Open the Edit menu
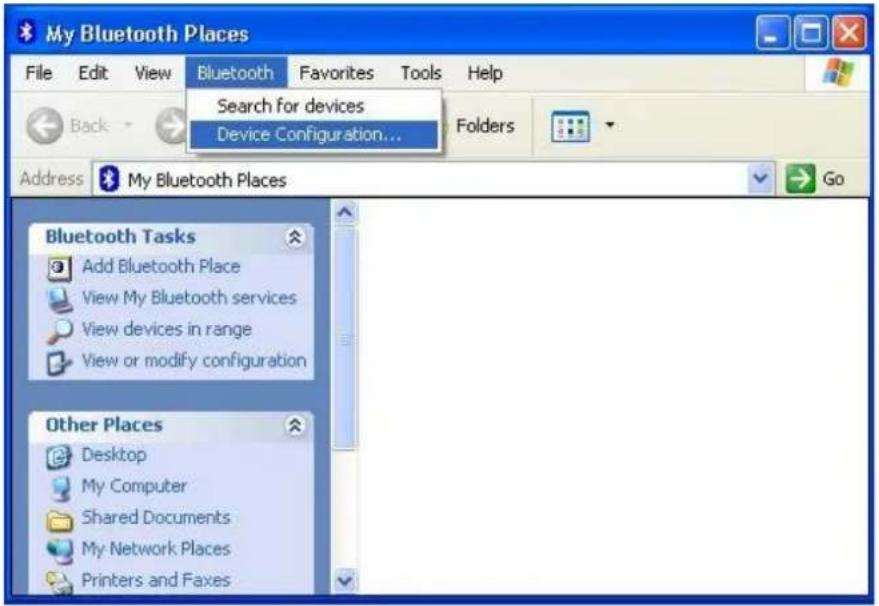 point(92,73)
